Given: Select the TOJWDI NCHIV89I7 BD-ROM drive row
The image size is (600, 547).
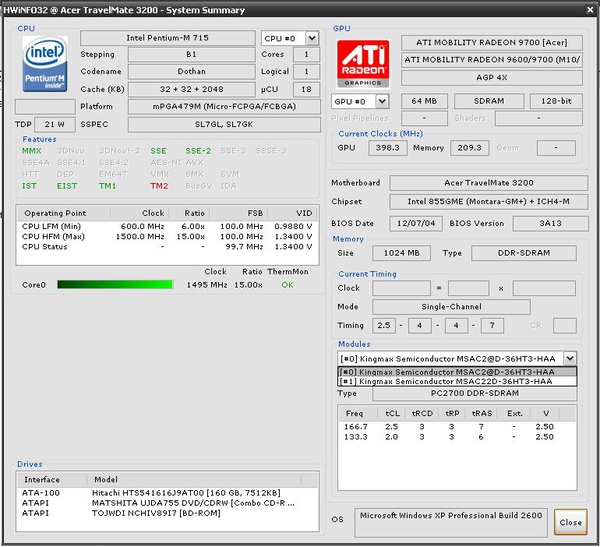Looking at the screenshot, I should point(167,513).
